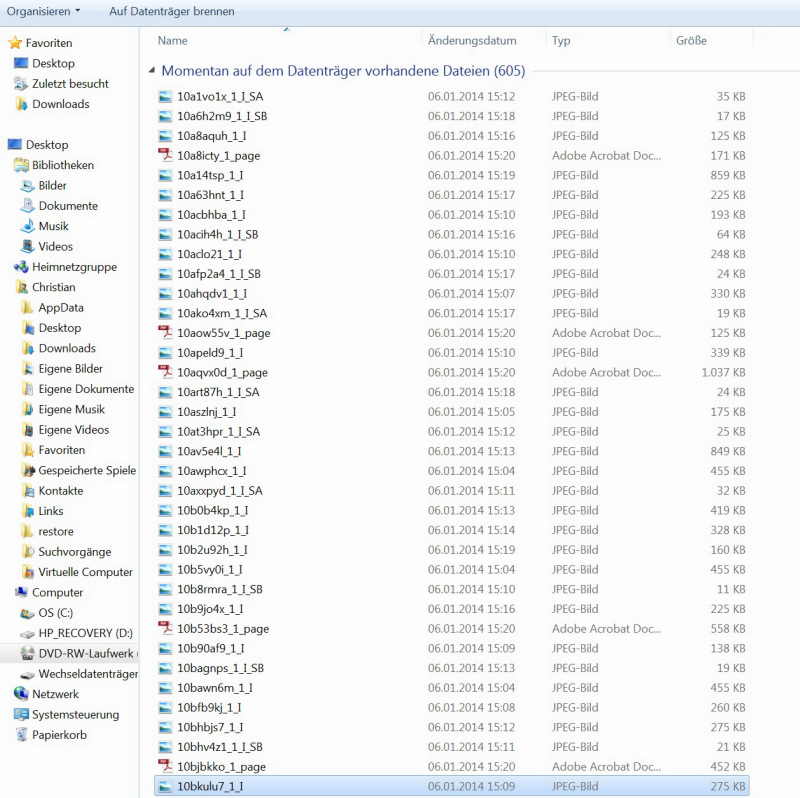
Task: Select the 10aqvx0d_1_page PDF file
Action: click(222, 373)
